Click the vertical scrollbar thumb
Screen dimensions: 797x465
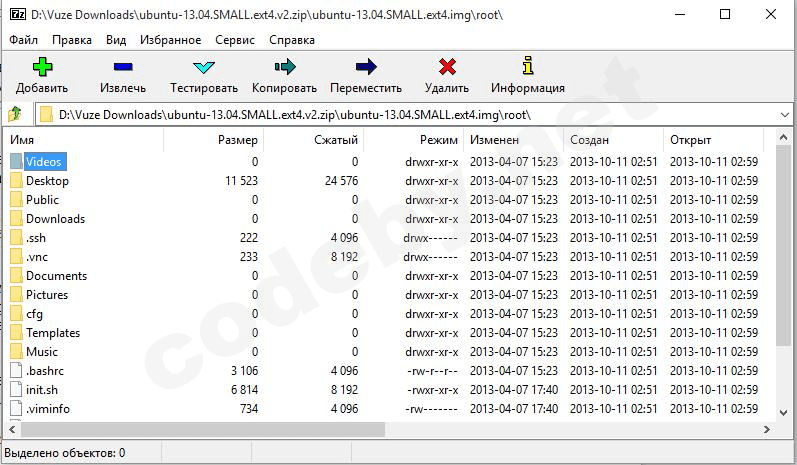783,245
